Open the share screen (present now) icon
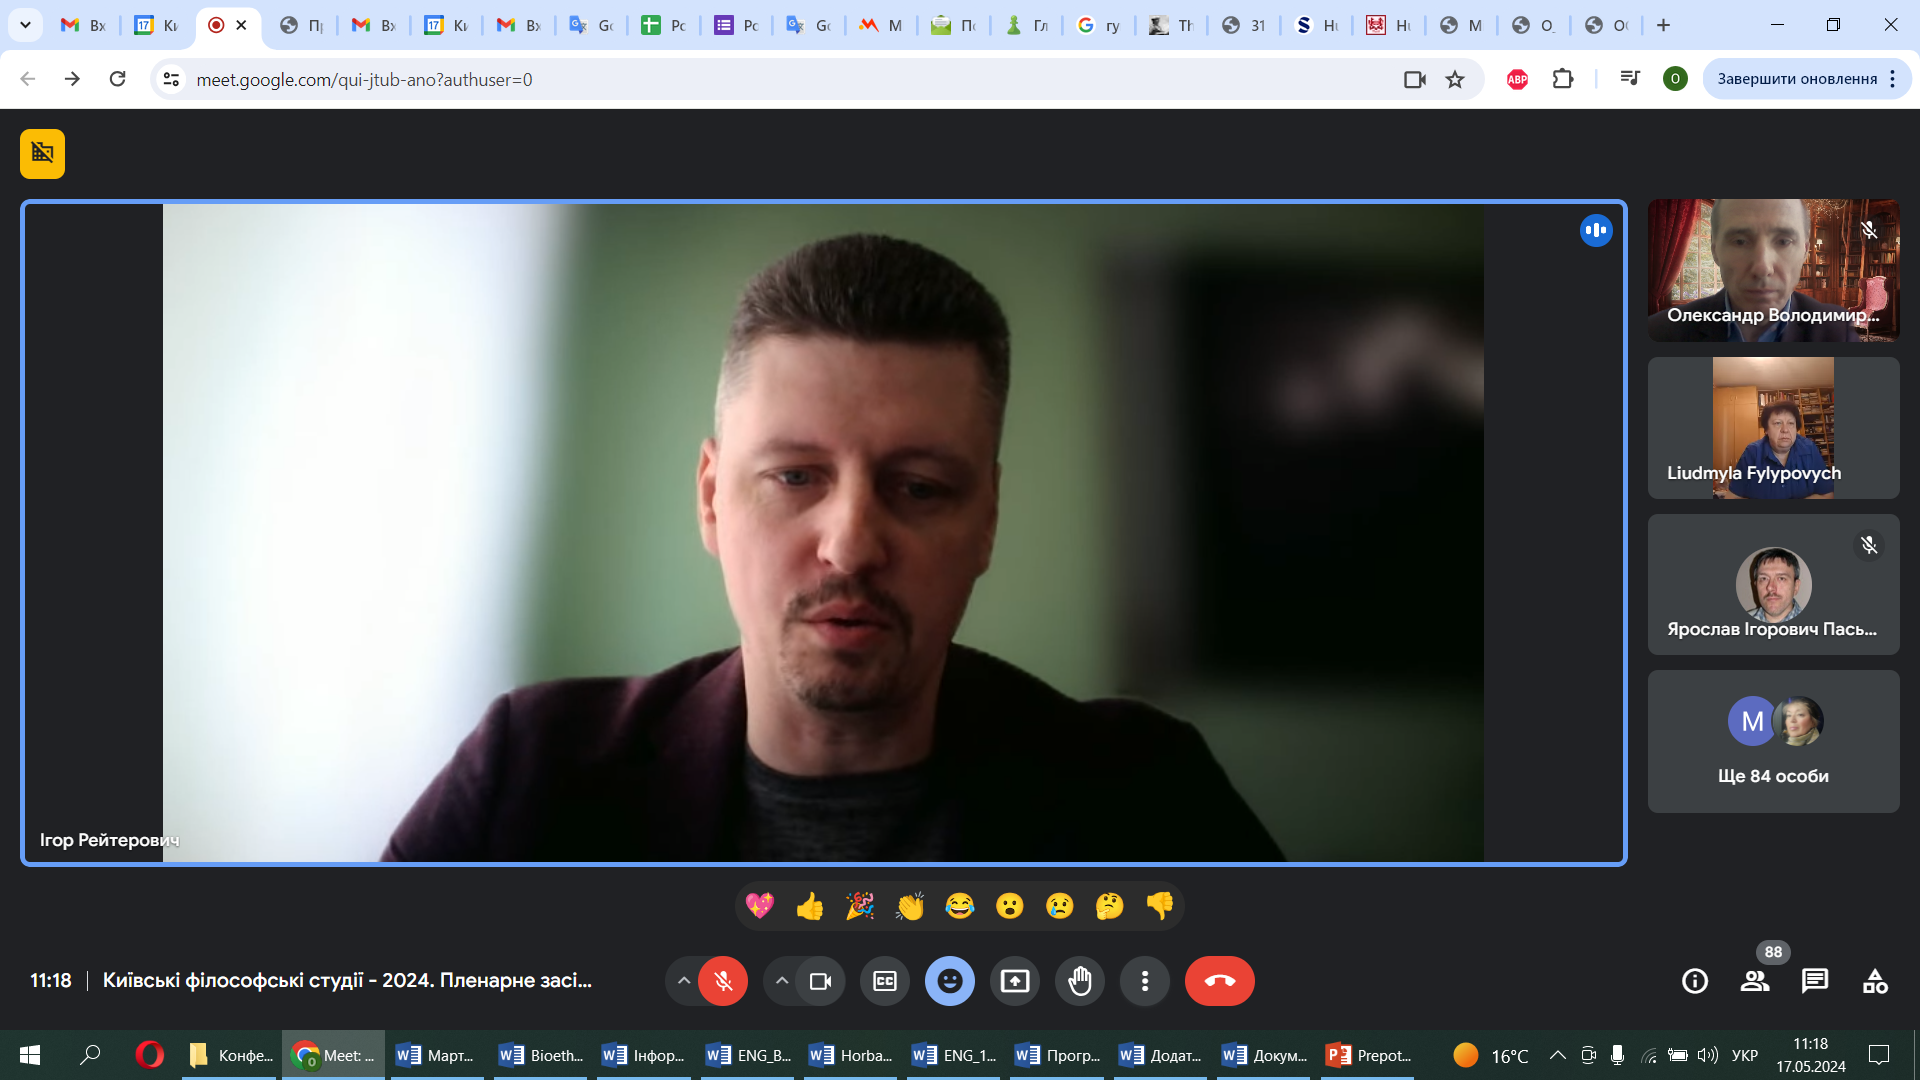The width and height of the screenshot is (1920, 1080). 1014,981
